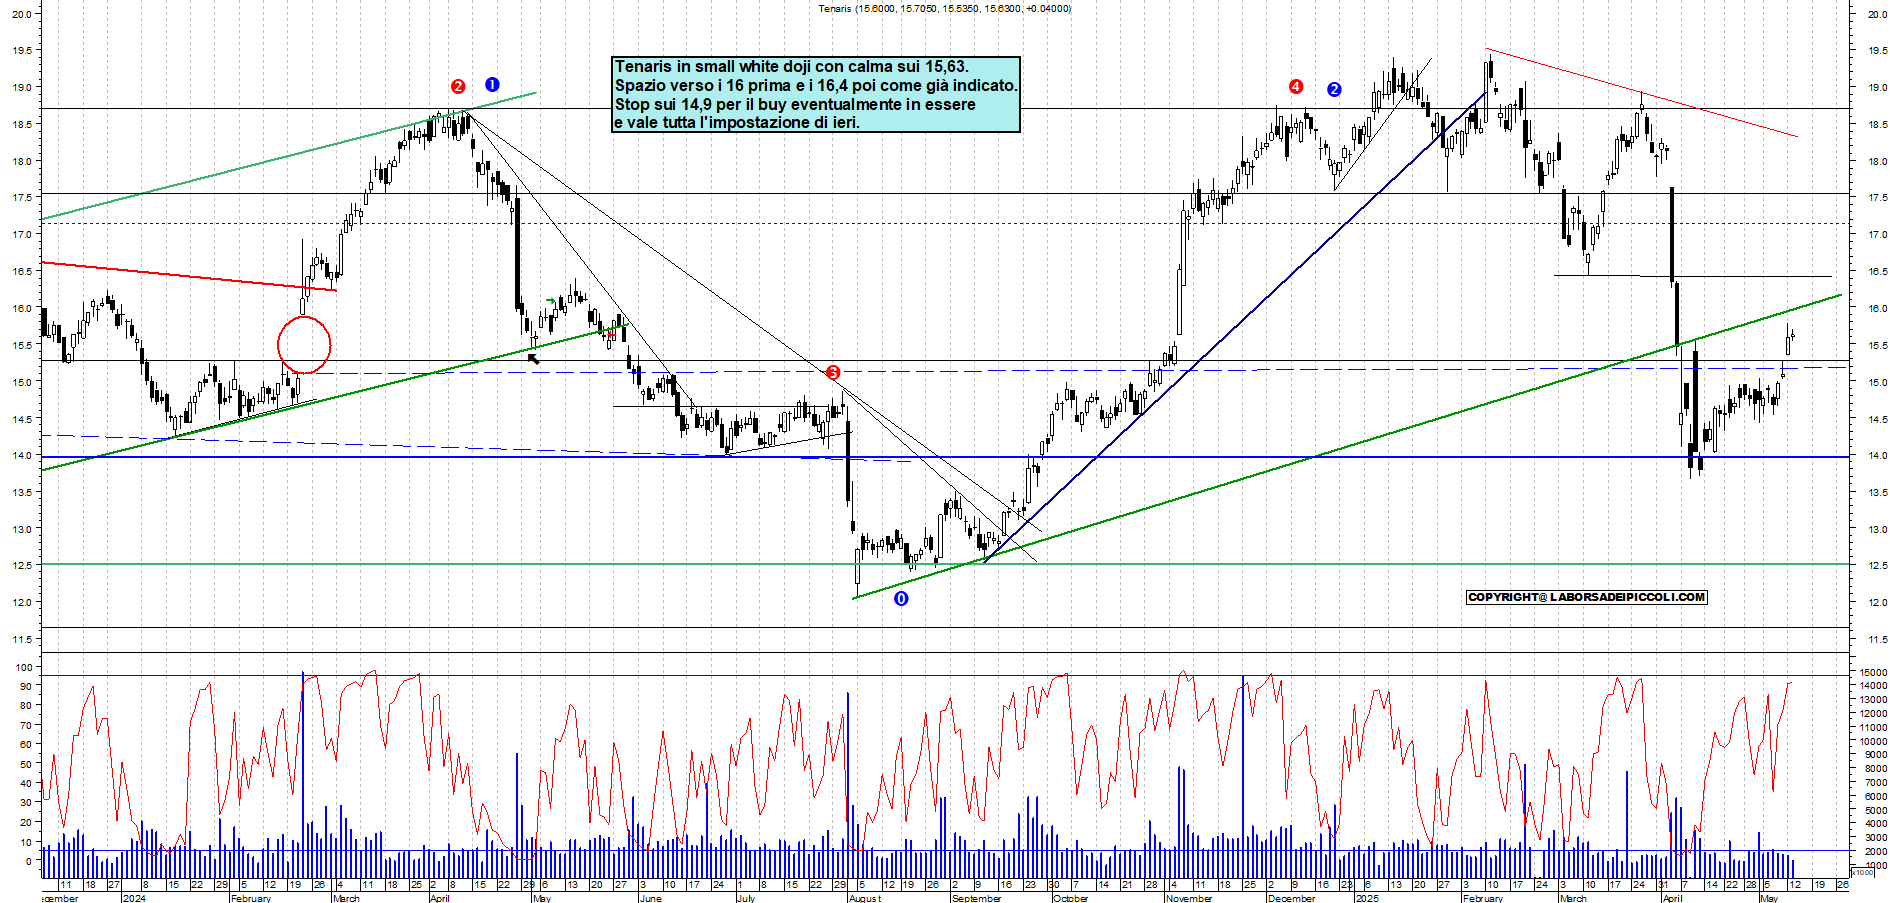Click the 10000 value on the volume axis
The image size is (1890, 903).
tap(1872, 741)
